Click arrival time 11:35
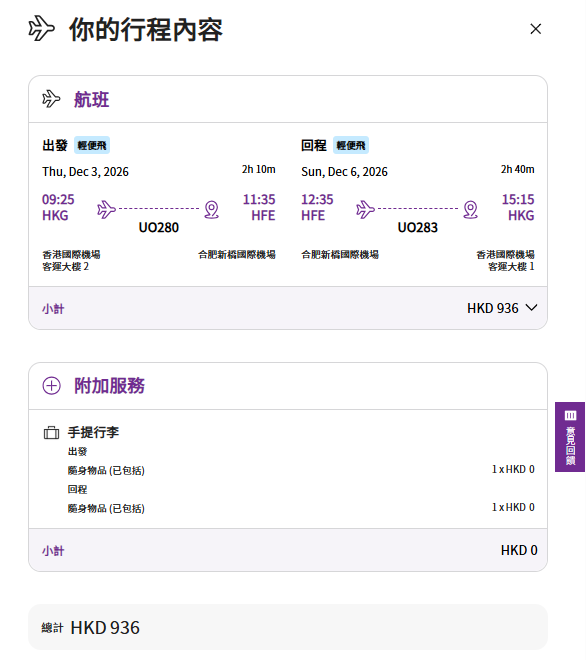The image size is (586, 660). click(x=259, y=199)
